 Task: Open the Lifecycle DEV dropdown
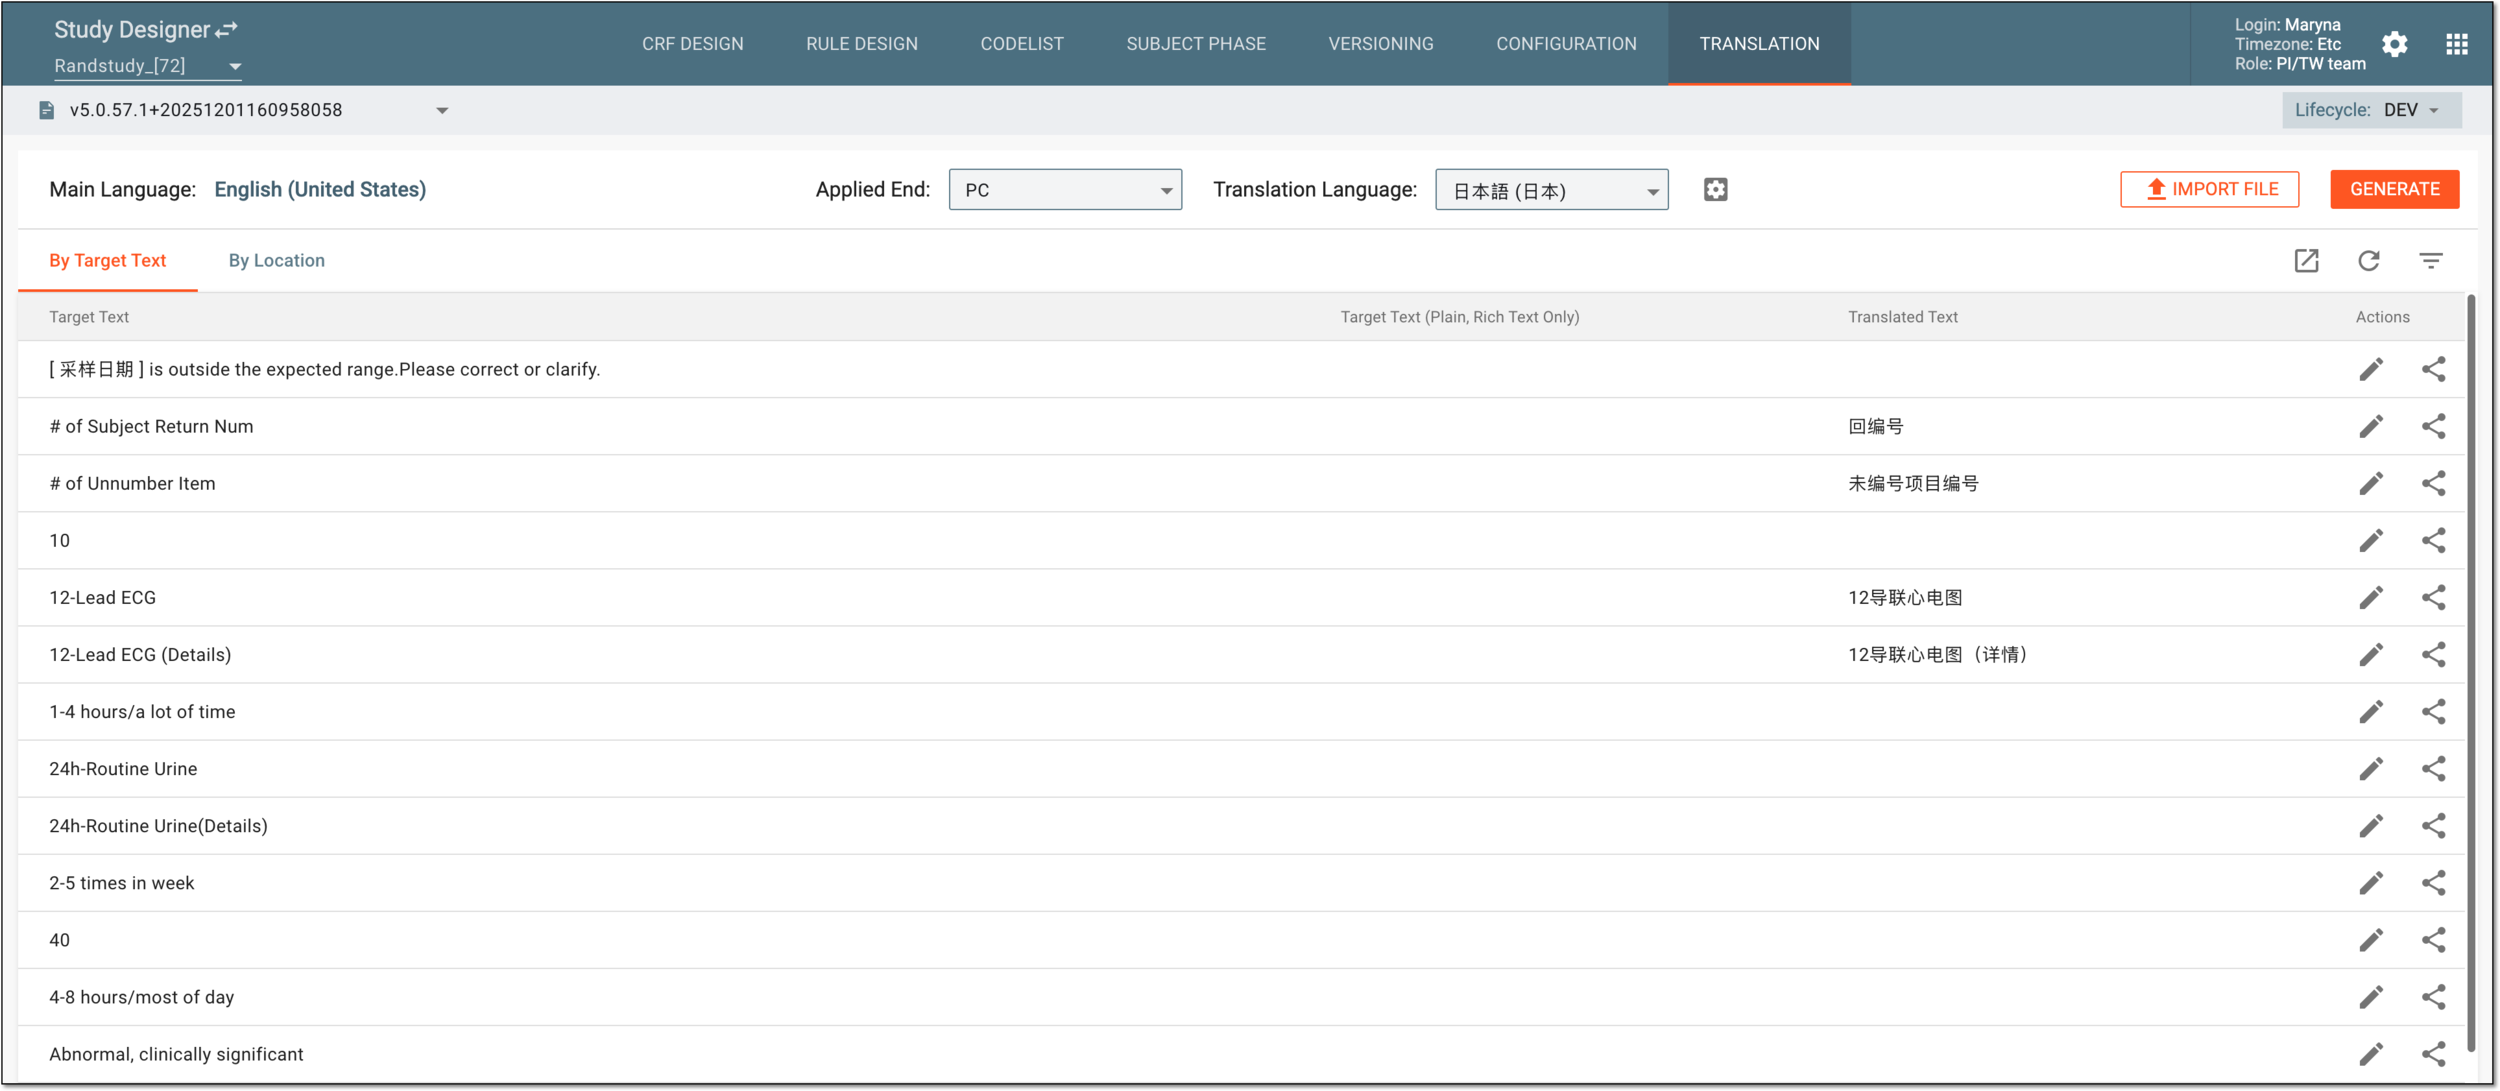click(x=2372, y=110)
